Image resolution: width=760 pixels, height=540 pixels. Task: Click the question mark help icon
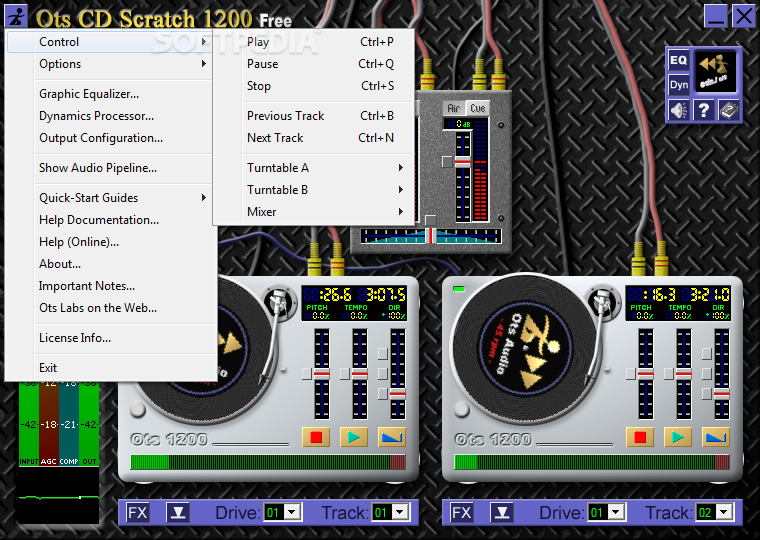703,111
